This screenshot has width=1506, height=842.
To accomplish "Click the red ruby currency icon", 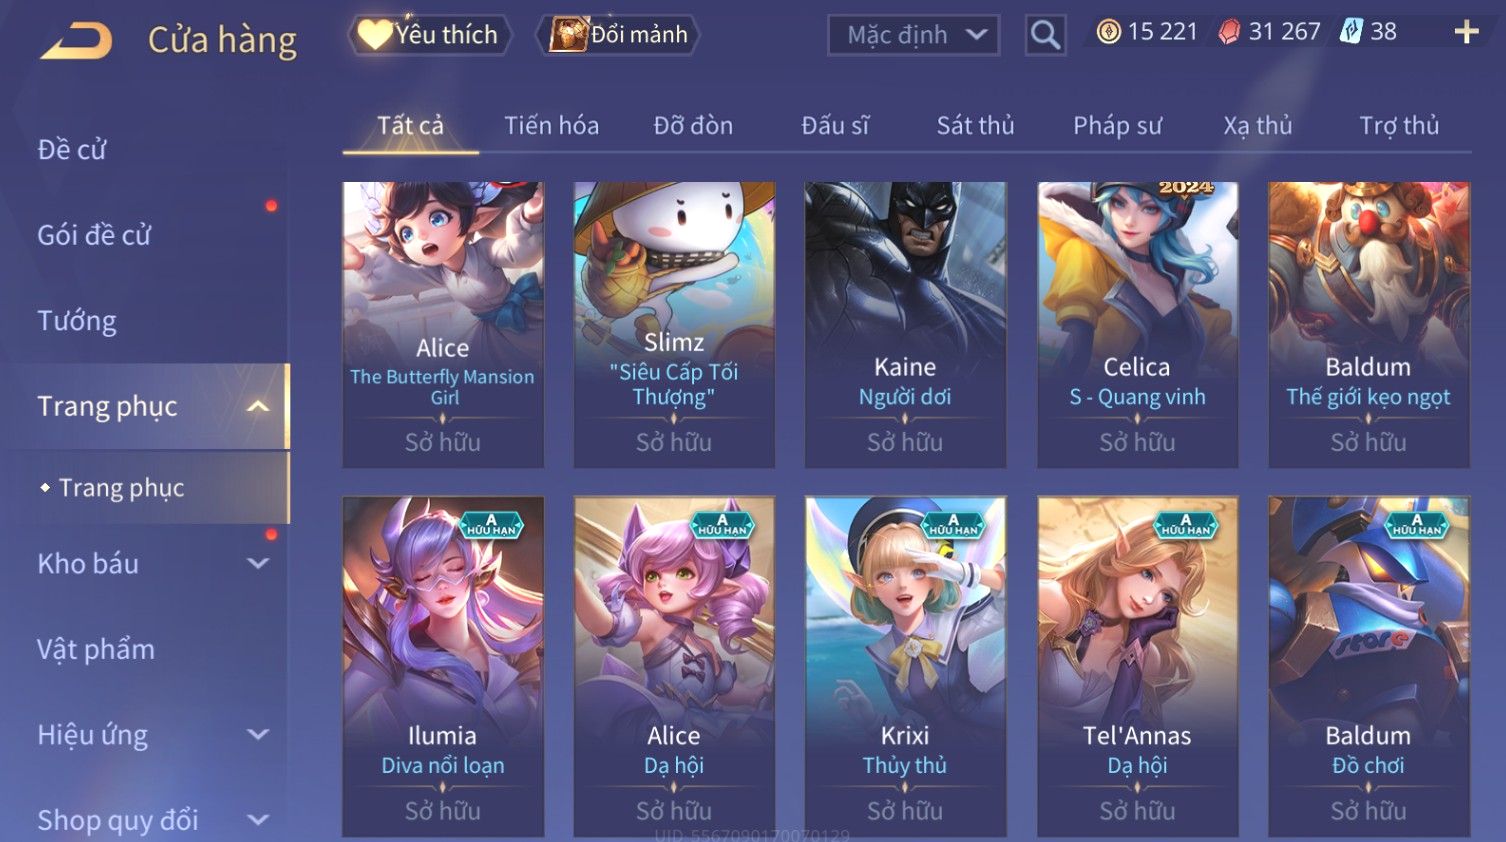I will (x=1228, y=32).
